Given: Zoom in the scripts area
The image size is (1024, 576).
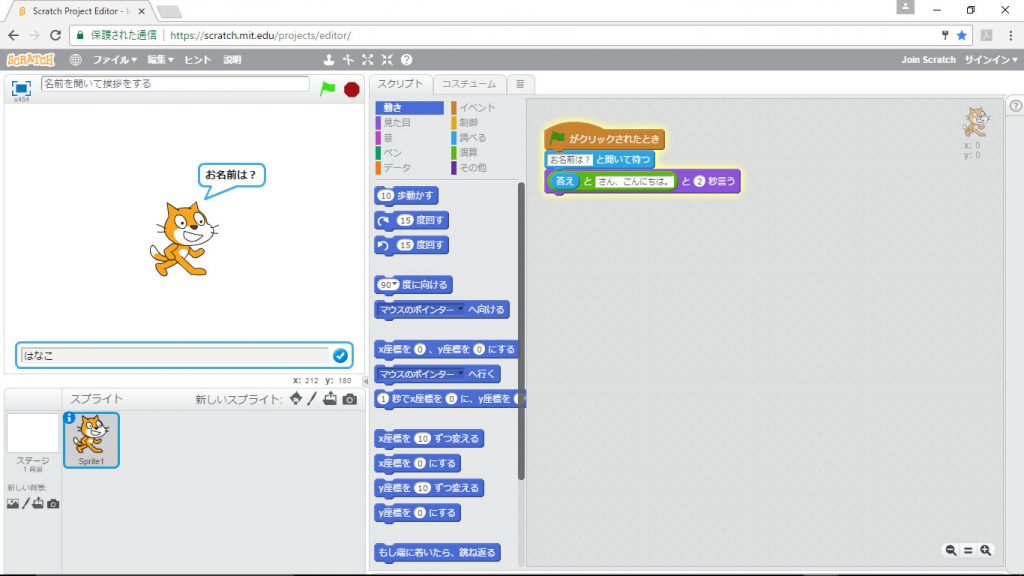Looking at the screenshot, I should click(x=985, y=551).
